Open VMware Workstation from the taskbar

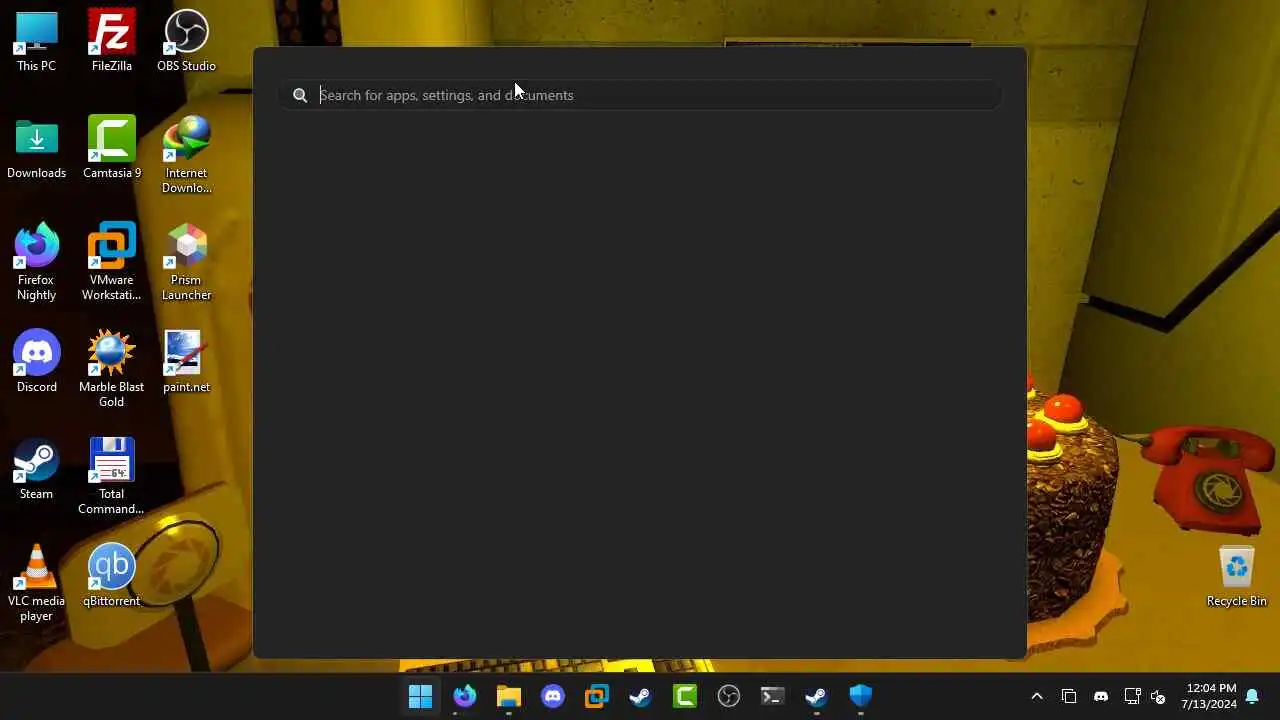597,696
